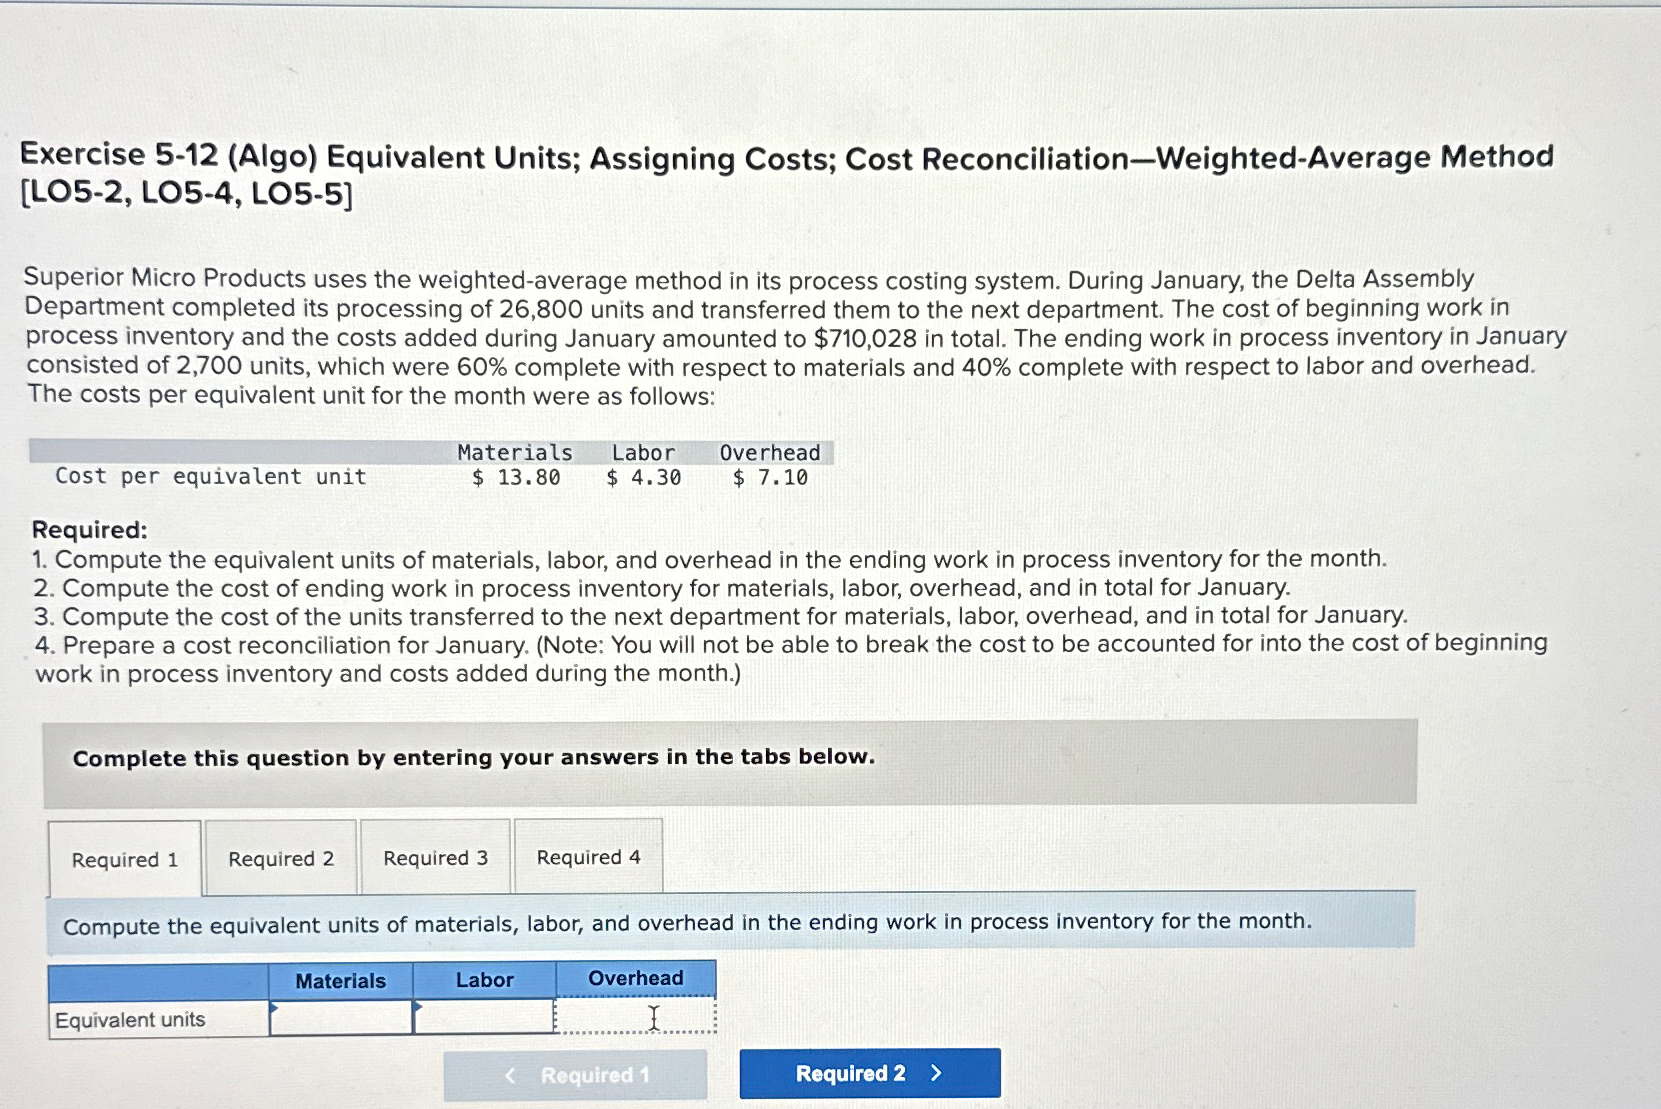Go to next step with blue Required 2 button
The height and width of the screenshot is (1109, 1661).
pos(870,1073)
